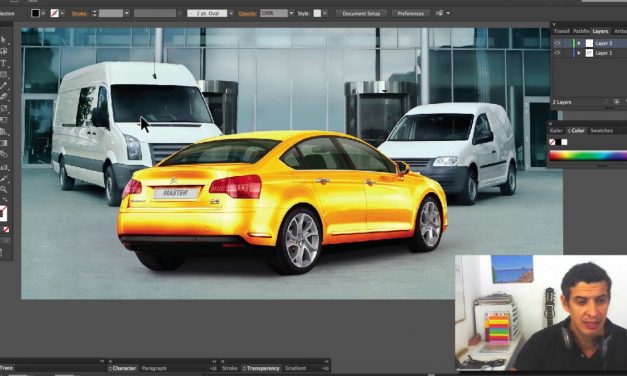
Task: Open the Opacity percentage dropdown
Action: [x=291, y=13]
